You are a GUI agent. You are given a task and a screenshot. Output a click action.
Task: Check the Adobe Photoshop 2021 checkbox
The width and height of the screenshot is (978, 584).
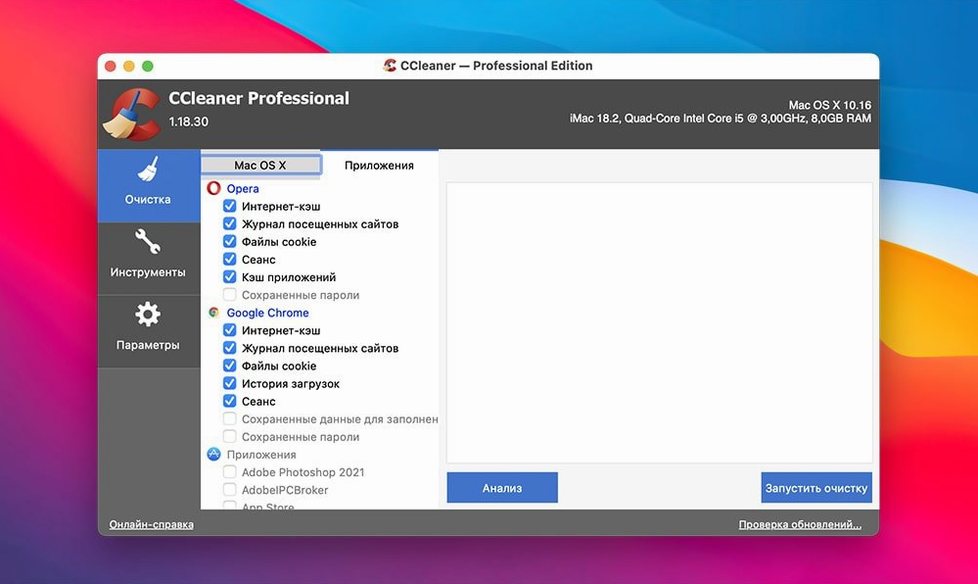[x=230, y=472]
